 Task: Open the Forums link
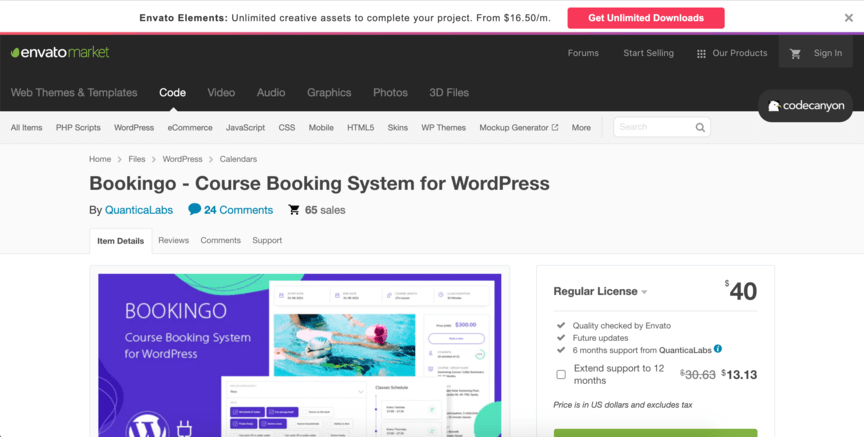[583, 53]
